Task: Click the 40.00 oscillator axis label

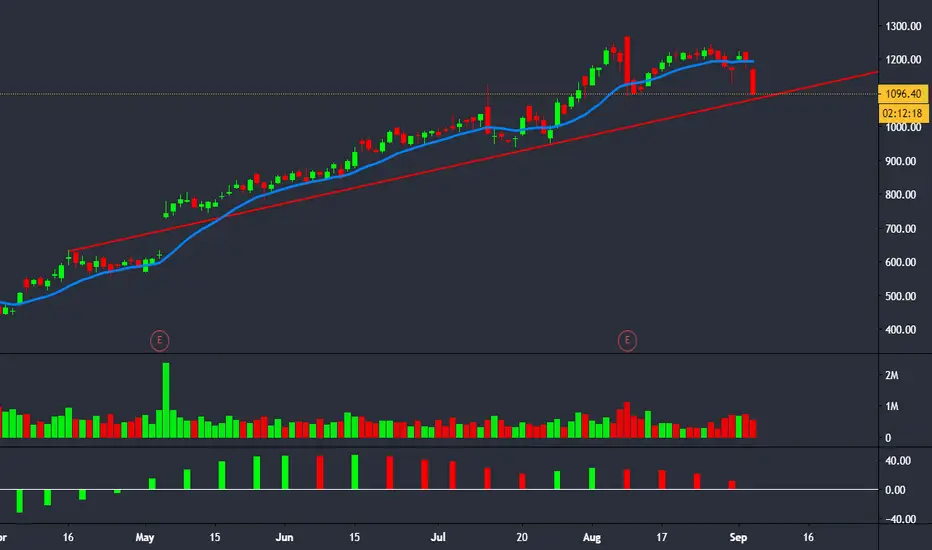Action: point(898,461)
